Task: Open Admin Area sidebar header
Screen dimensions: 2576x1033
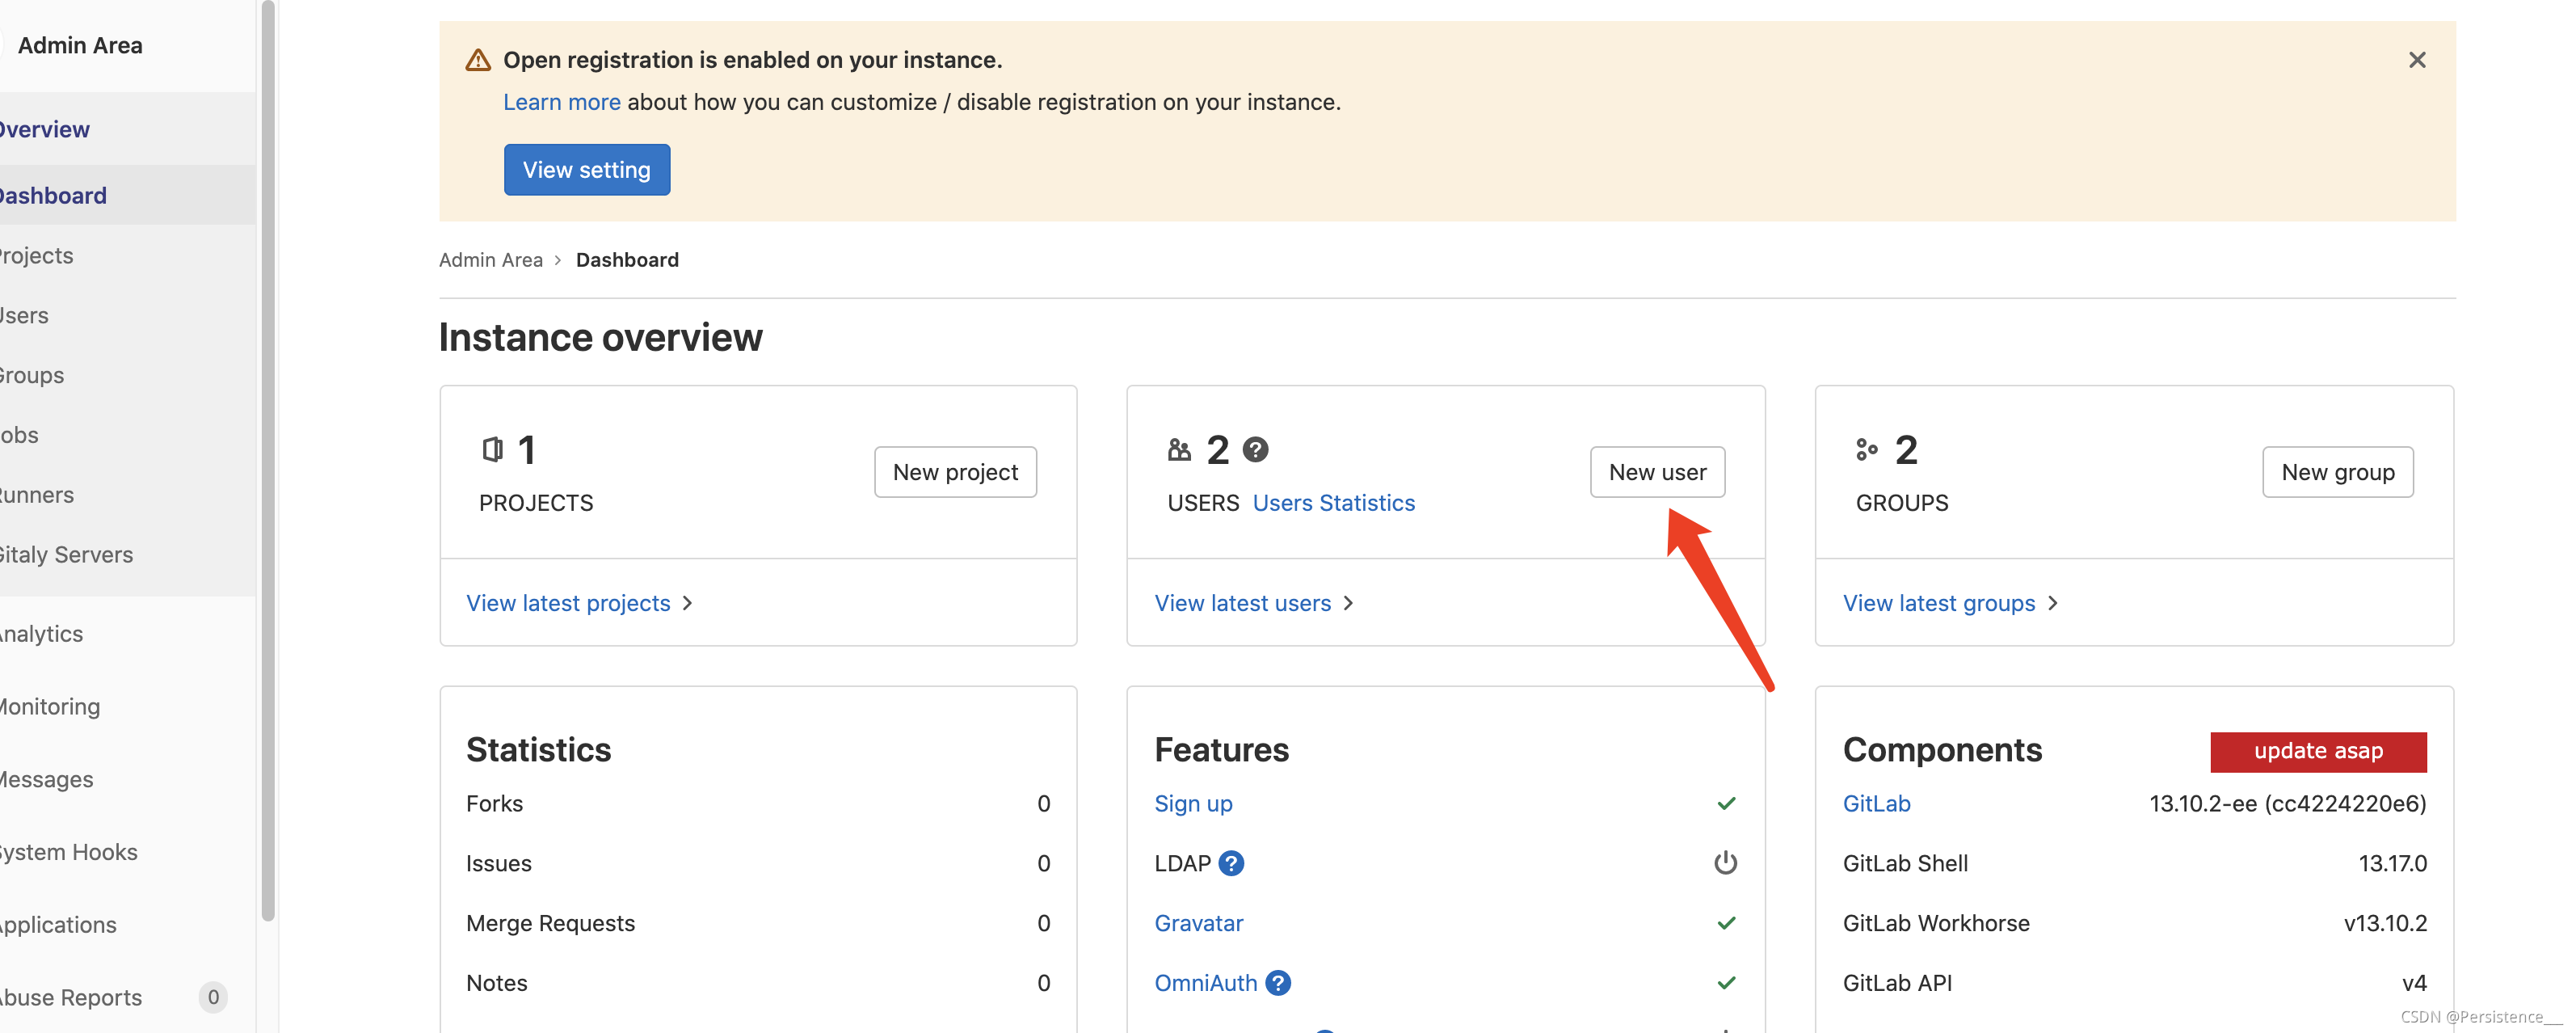Action: pos(80,46)
